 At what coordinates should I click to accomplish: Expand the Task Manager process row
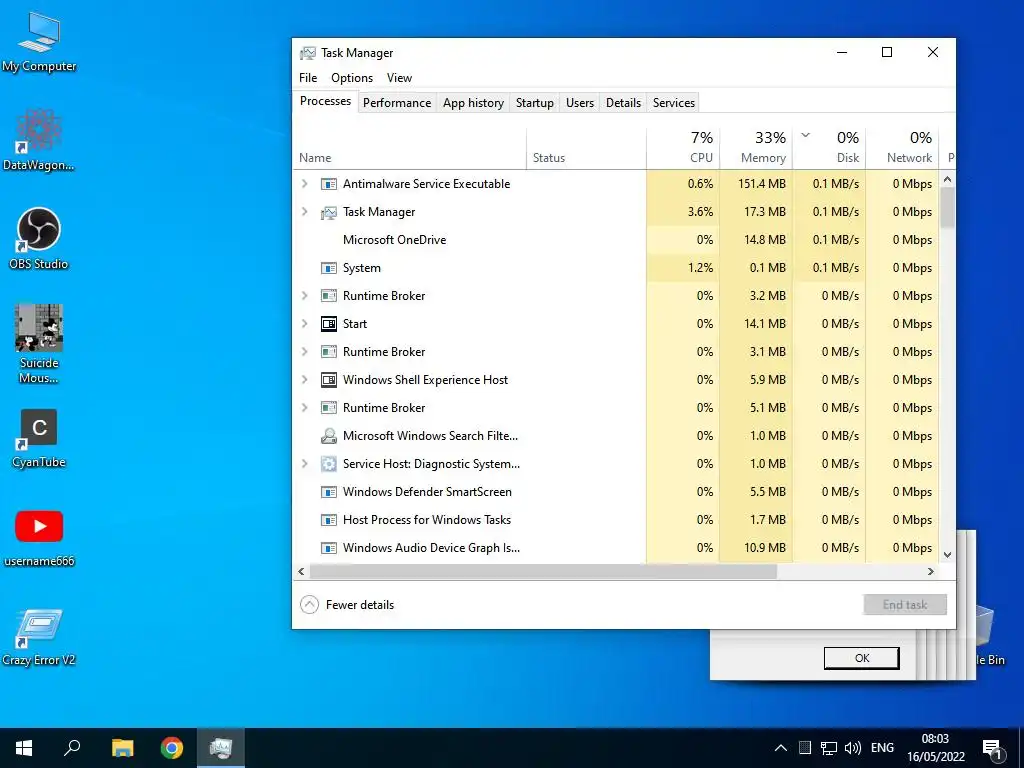304,212
